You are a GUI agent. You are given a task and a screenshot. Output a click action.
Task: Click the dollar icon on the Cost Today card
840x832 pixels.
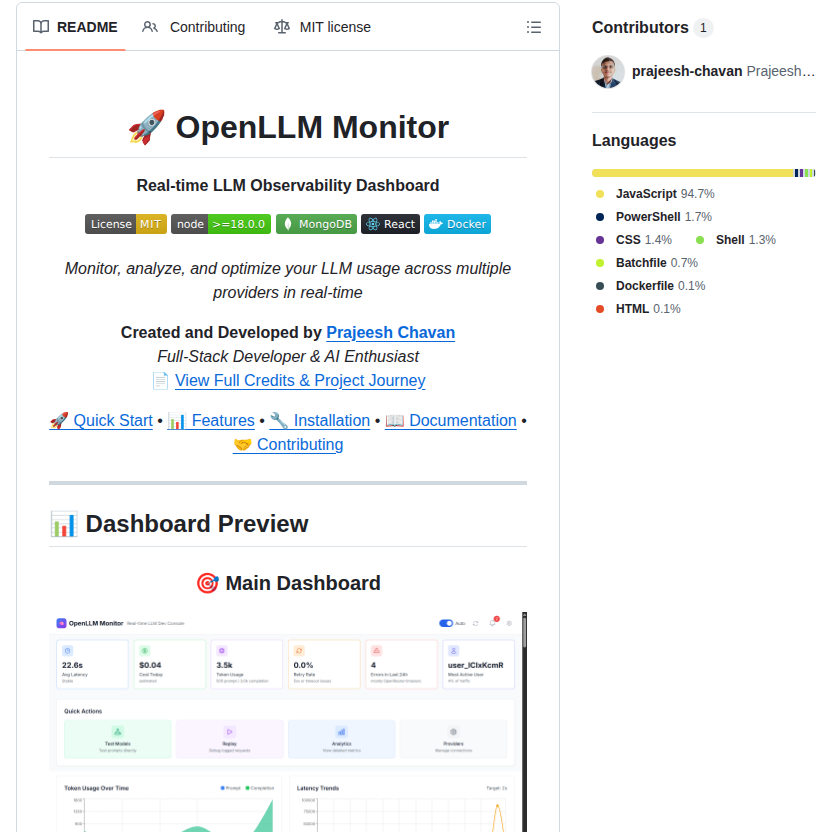(143, 650)
